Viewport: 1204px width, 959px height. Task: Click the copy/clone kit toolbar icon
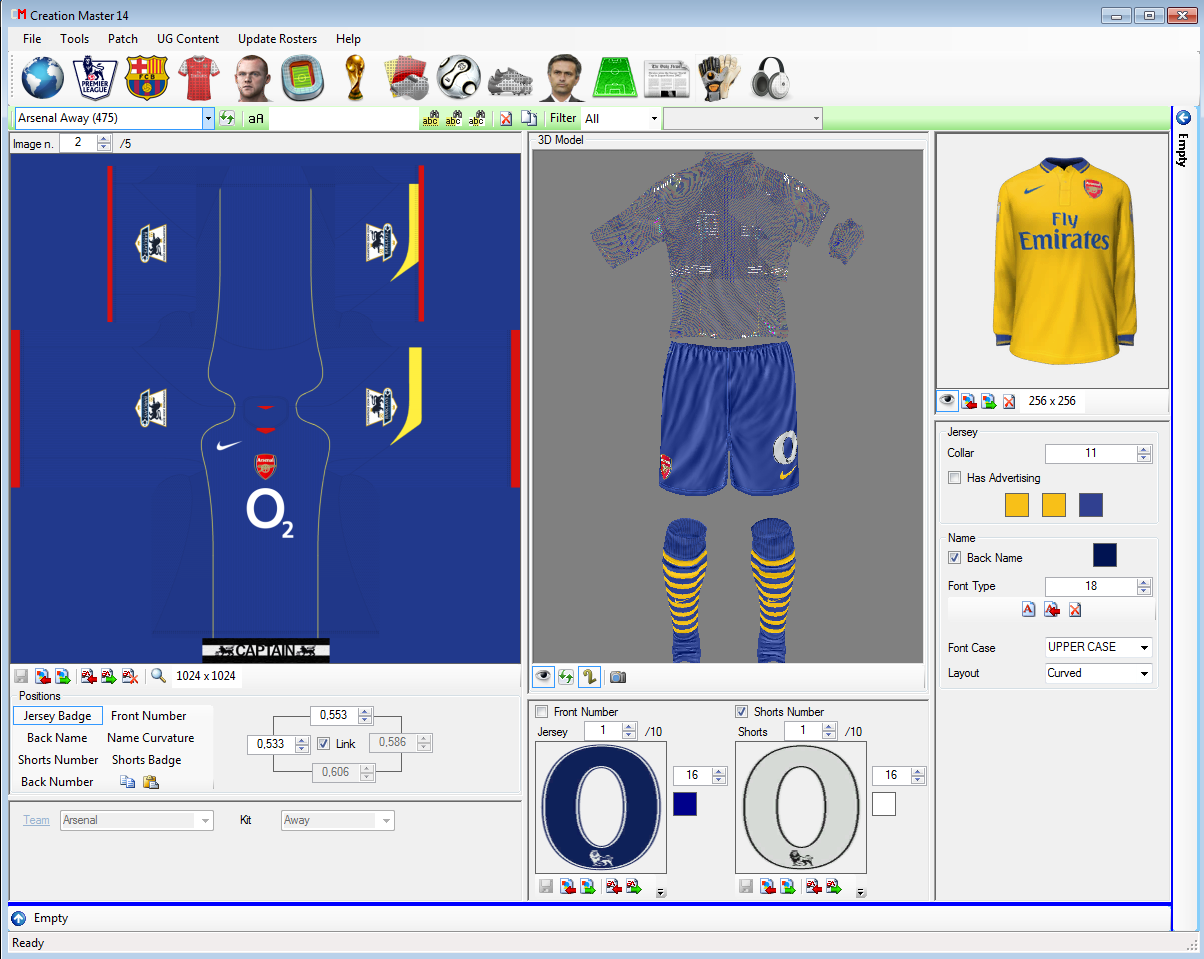point(529,118)
